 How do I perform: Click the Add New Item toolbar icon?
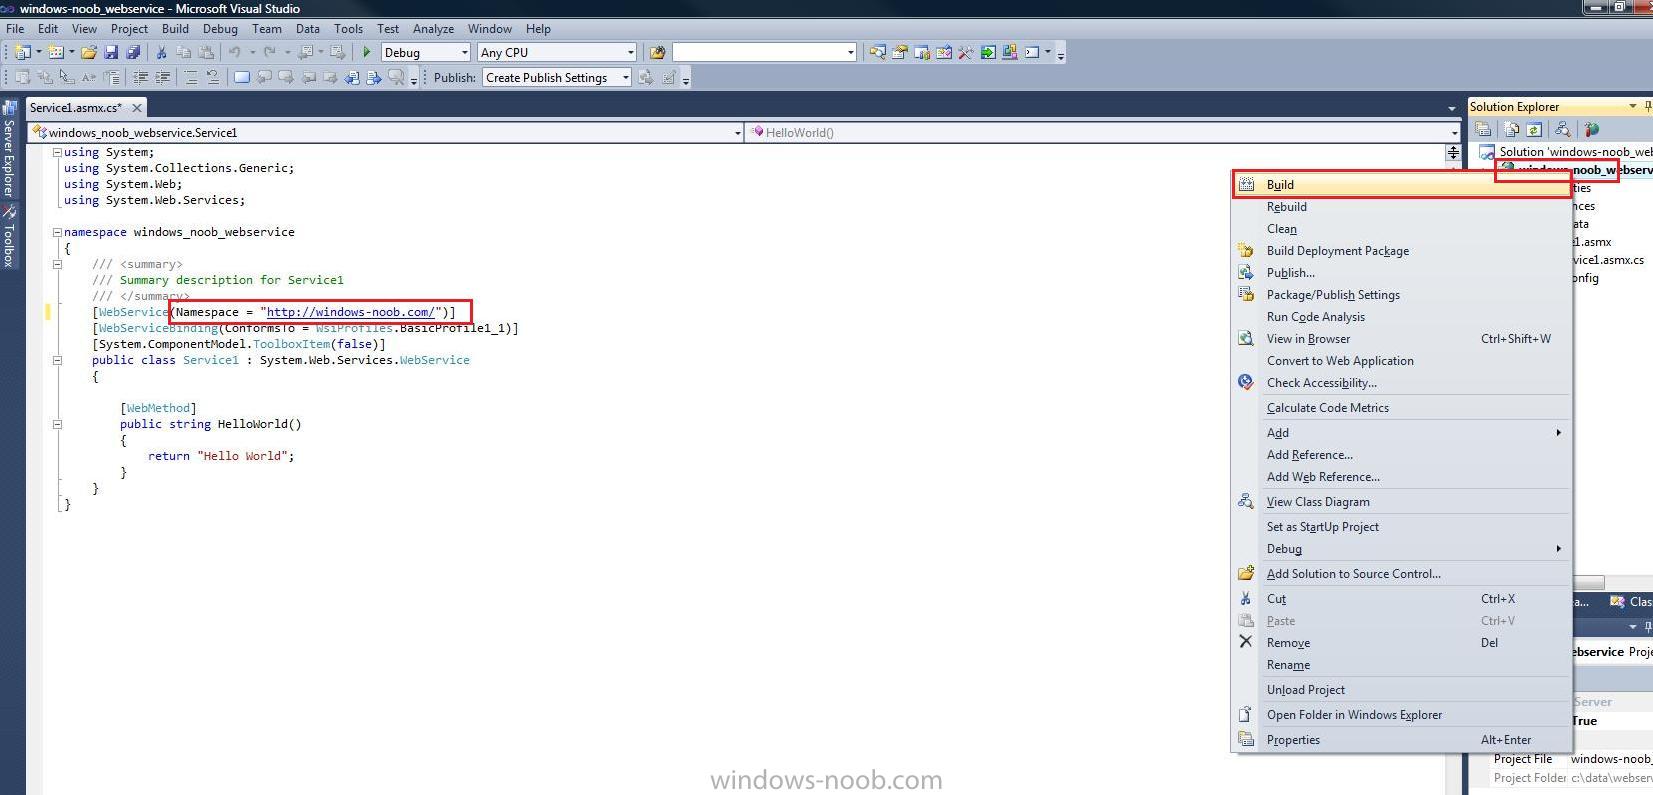pyautogui.click(x=56, y=52)
